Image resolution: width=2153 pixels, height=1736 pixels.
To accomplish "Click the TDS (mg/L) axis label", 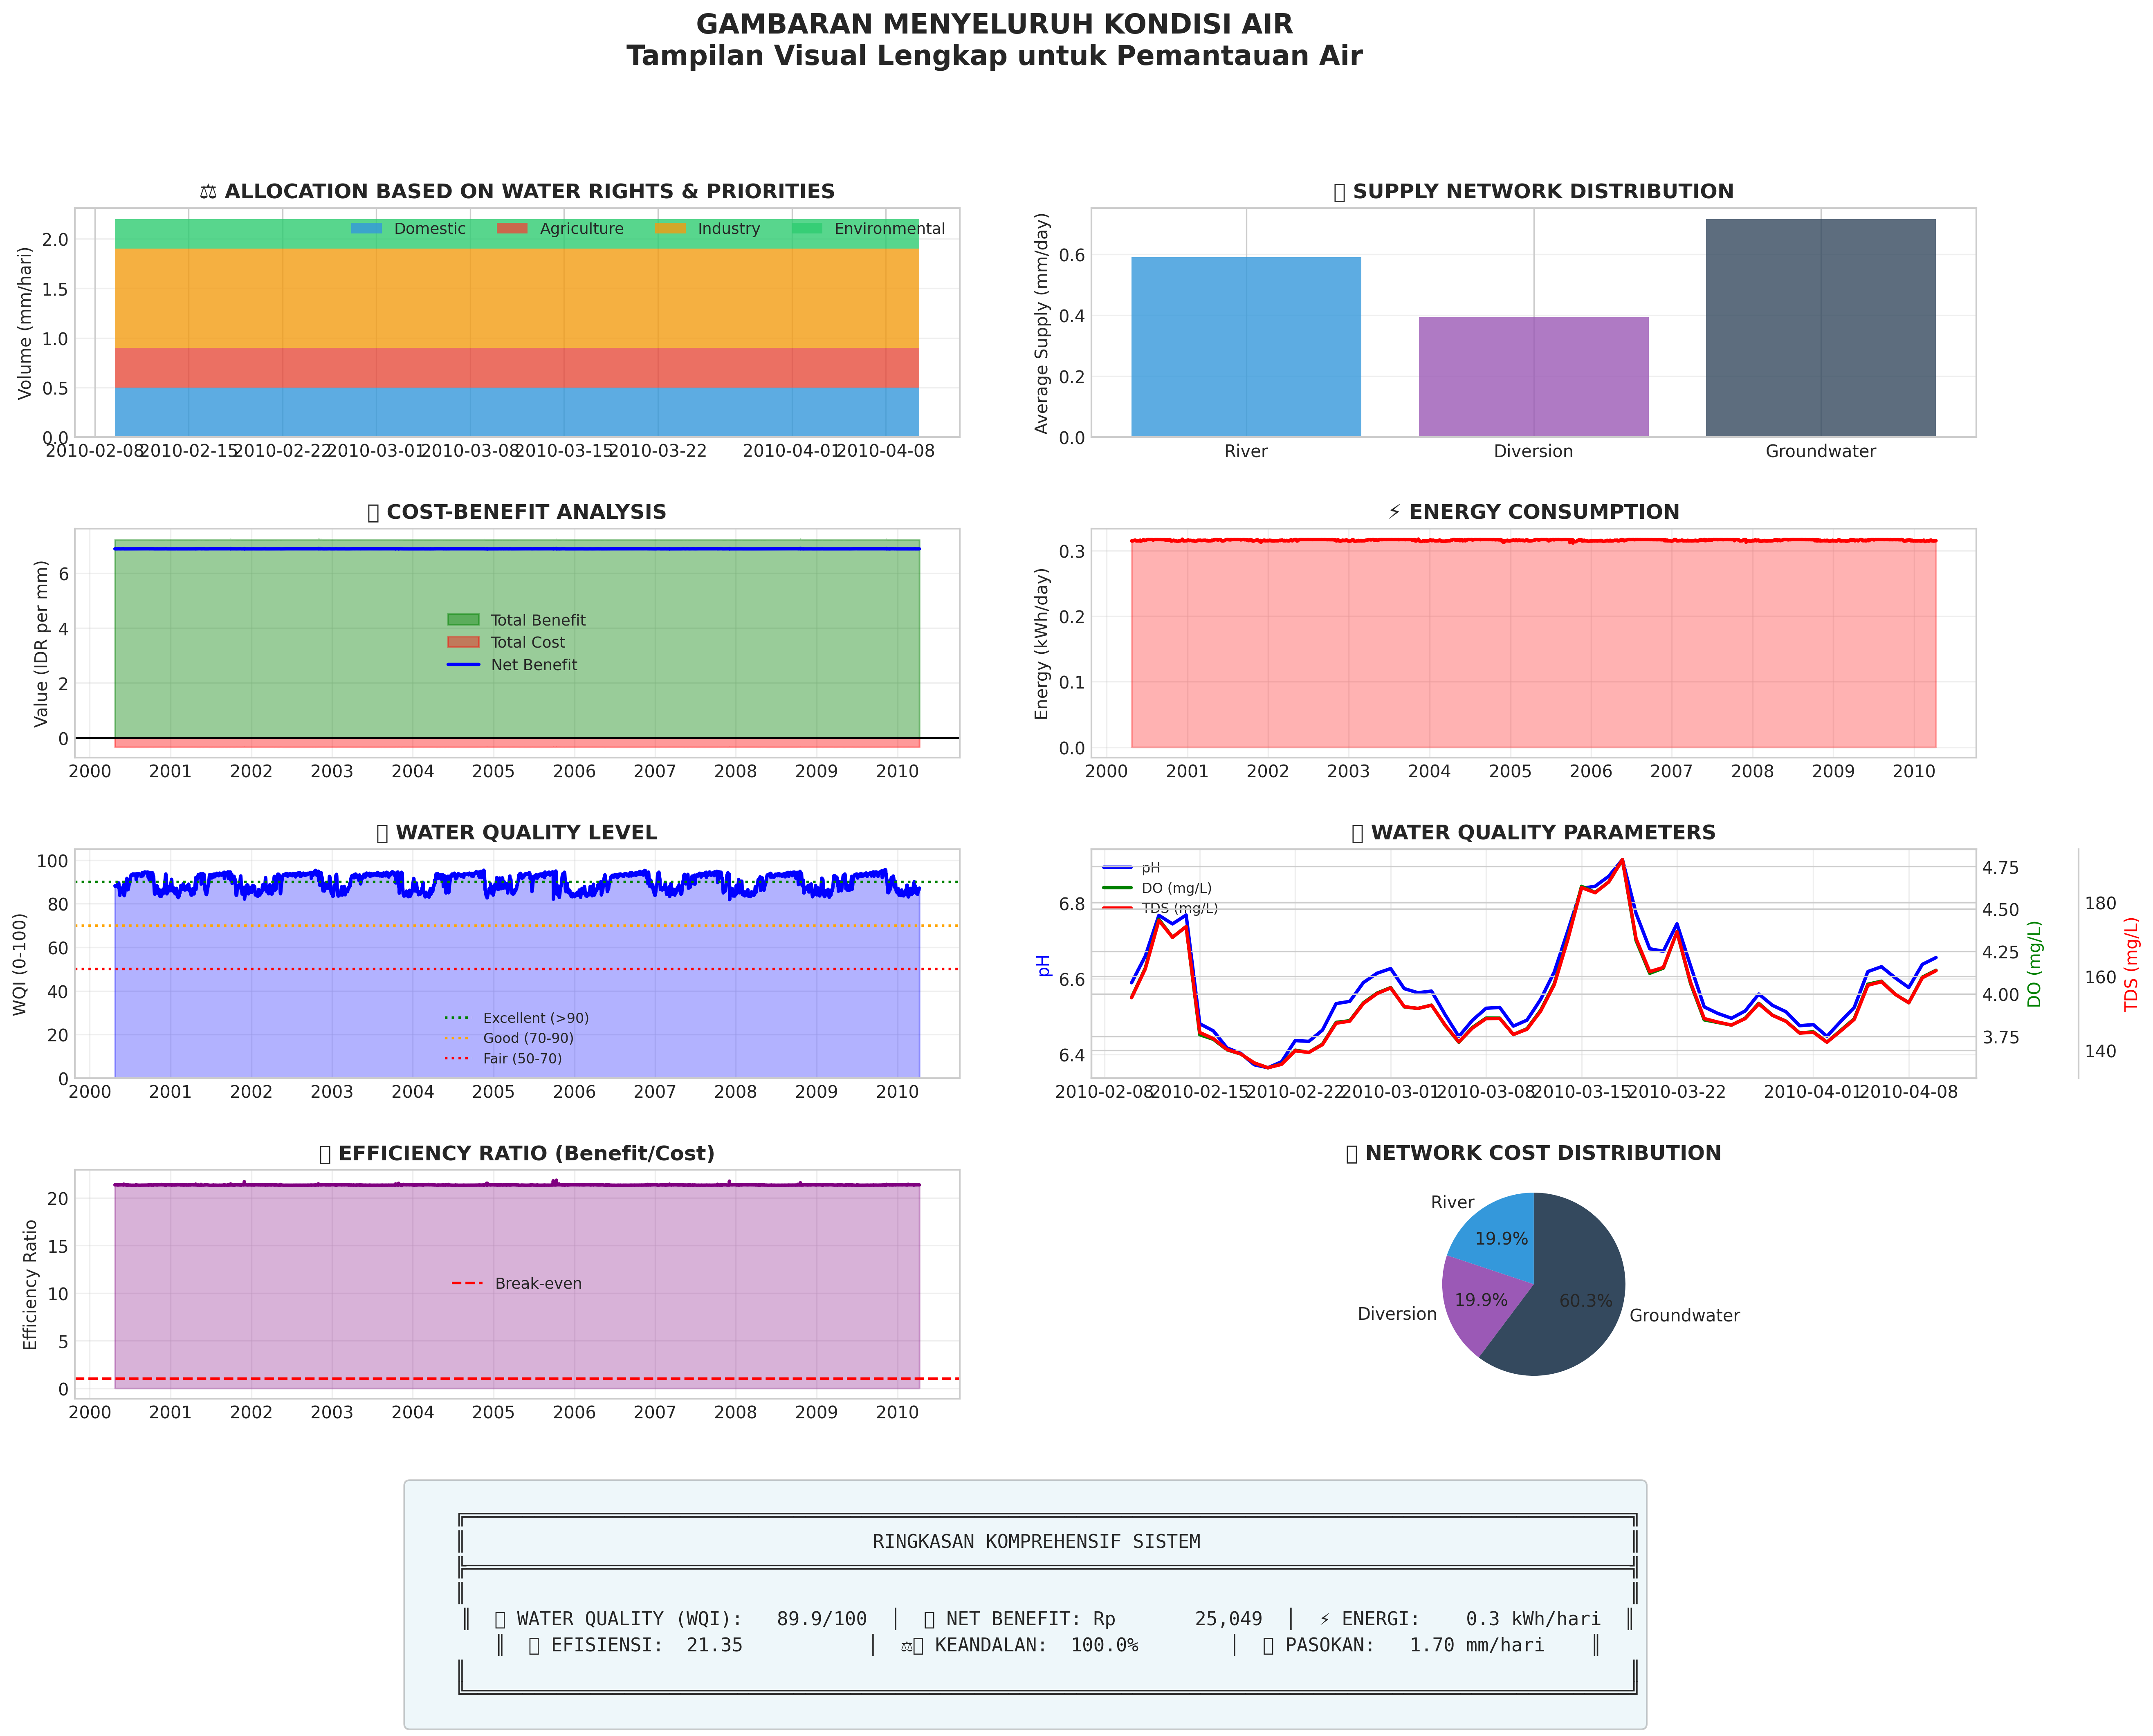I will 2130,964.
